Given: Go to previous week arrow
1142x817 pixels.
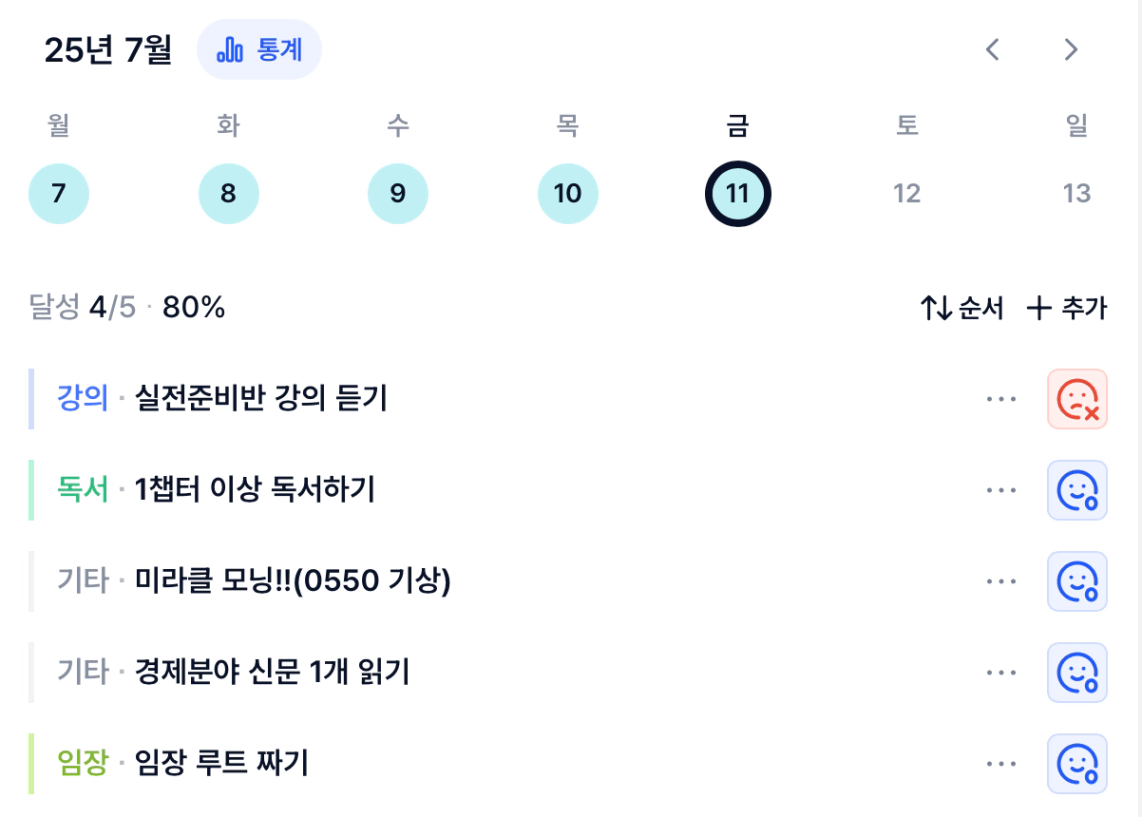Looking at the screenshot, I should (x=992, y=50).
